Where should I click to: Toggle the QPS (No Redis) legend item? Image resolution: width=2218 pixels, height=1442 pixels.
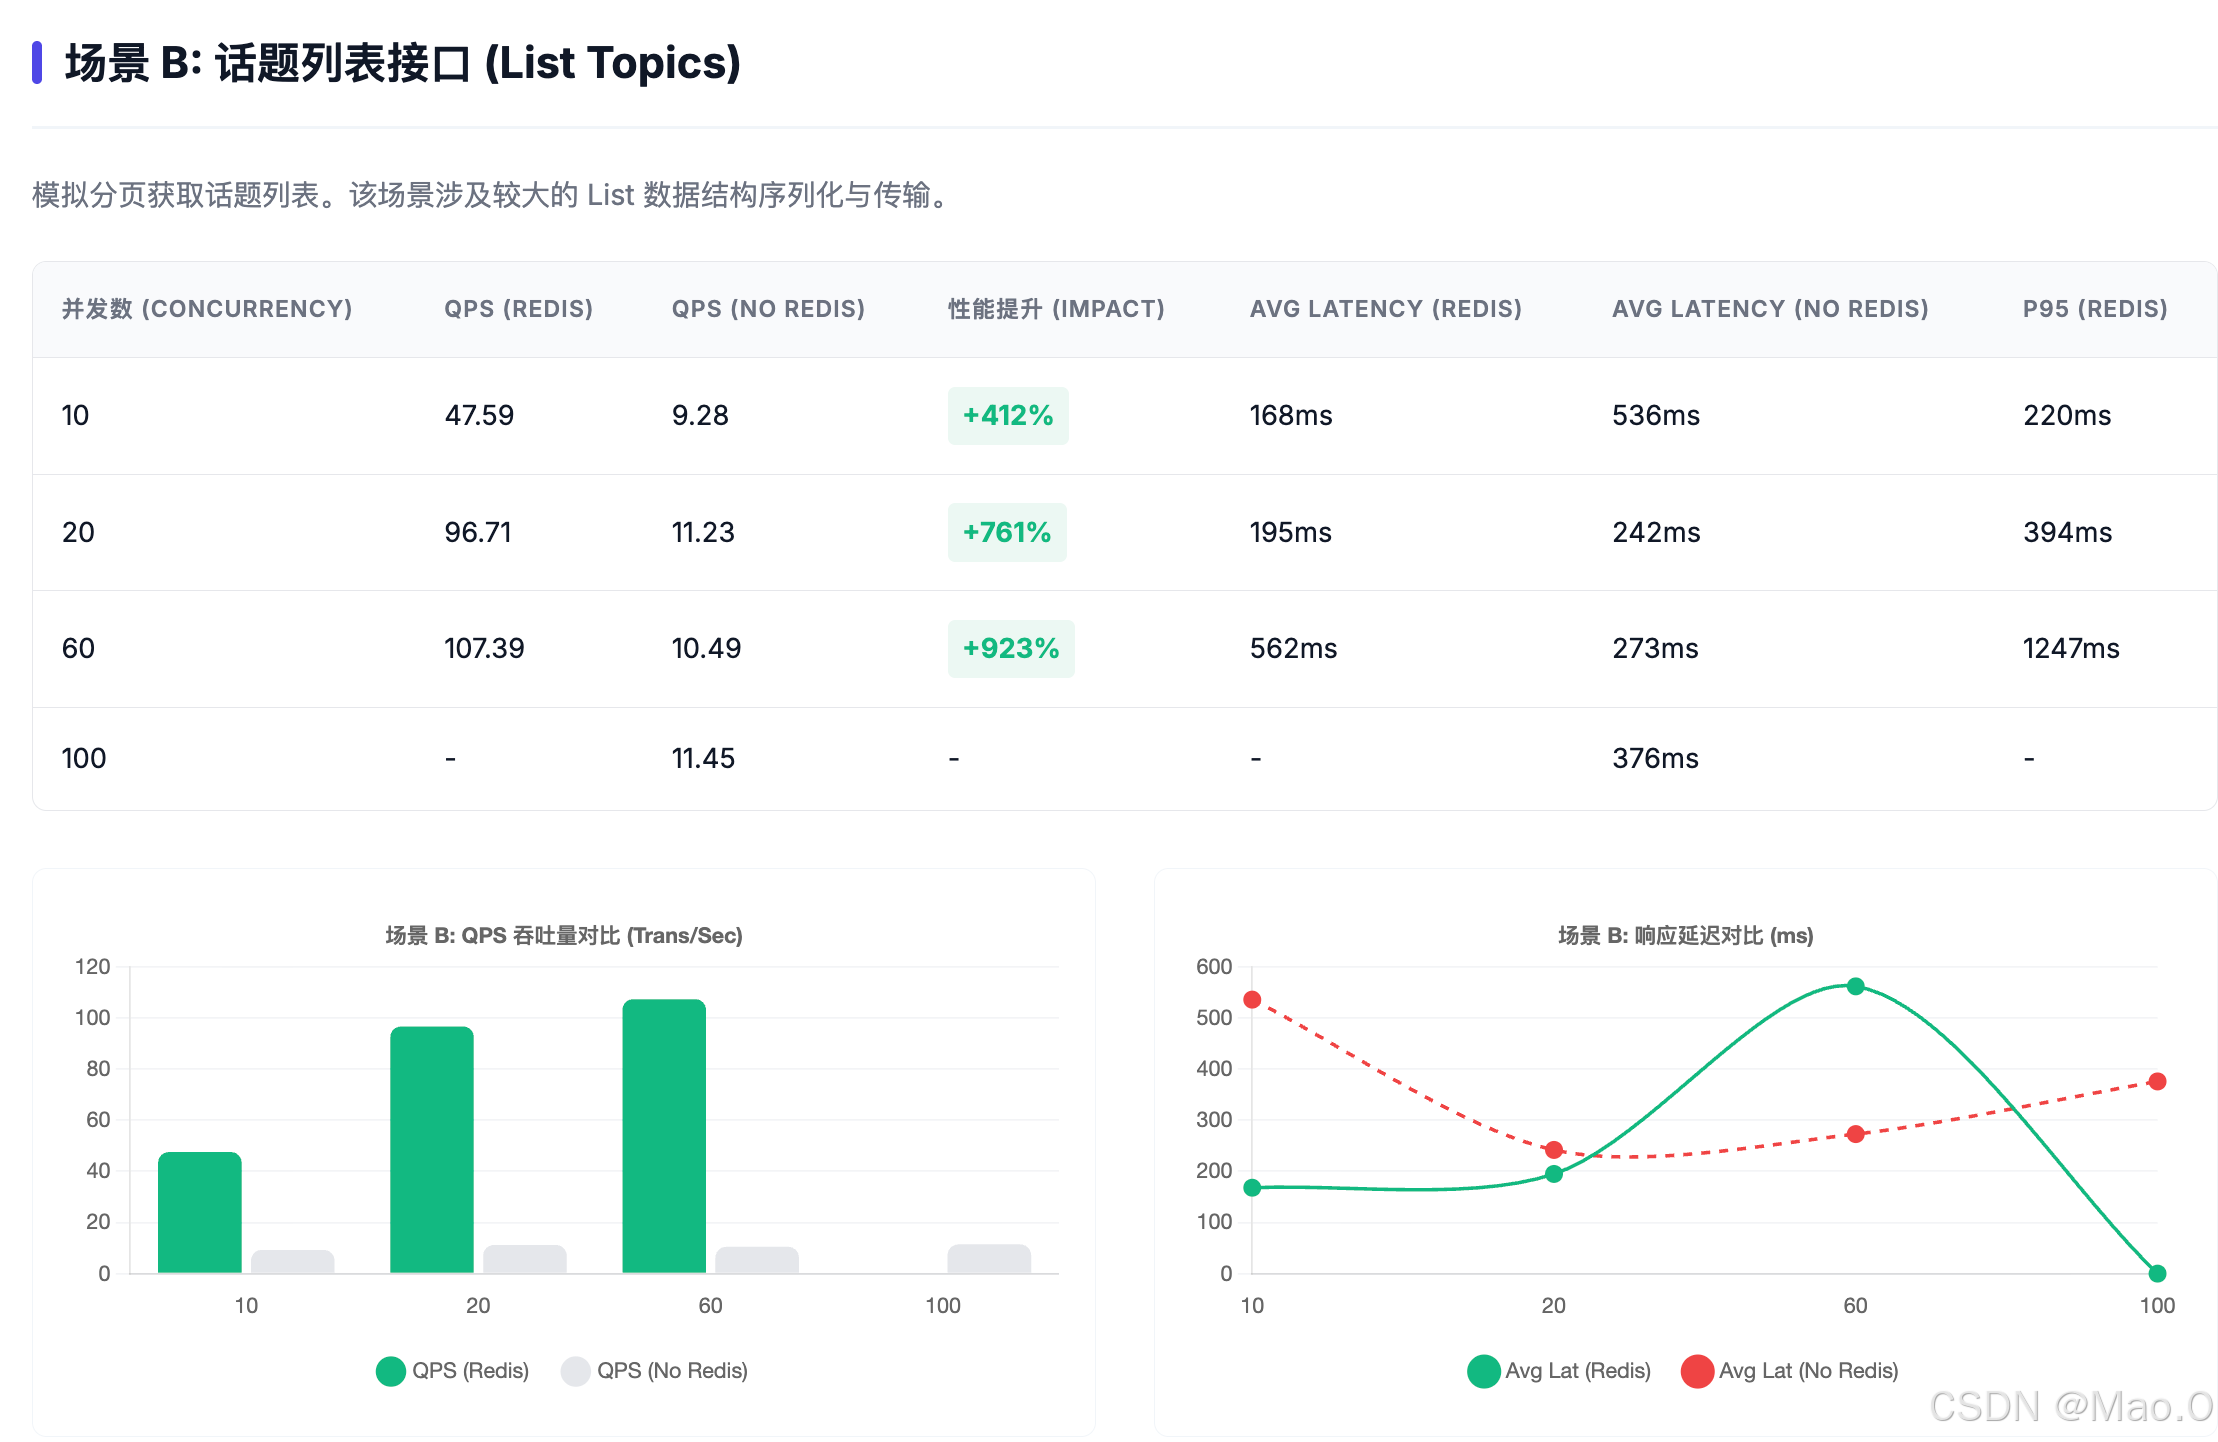click(670, 1370)
